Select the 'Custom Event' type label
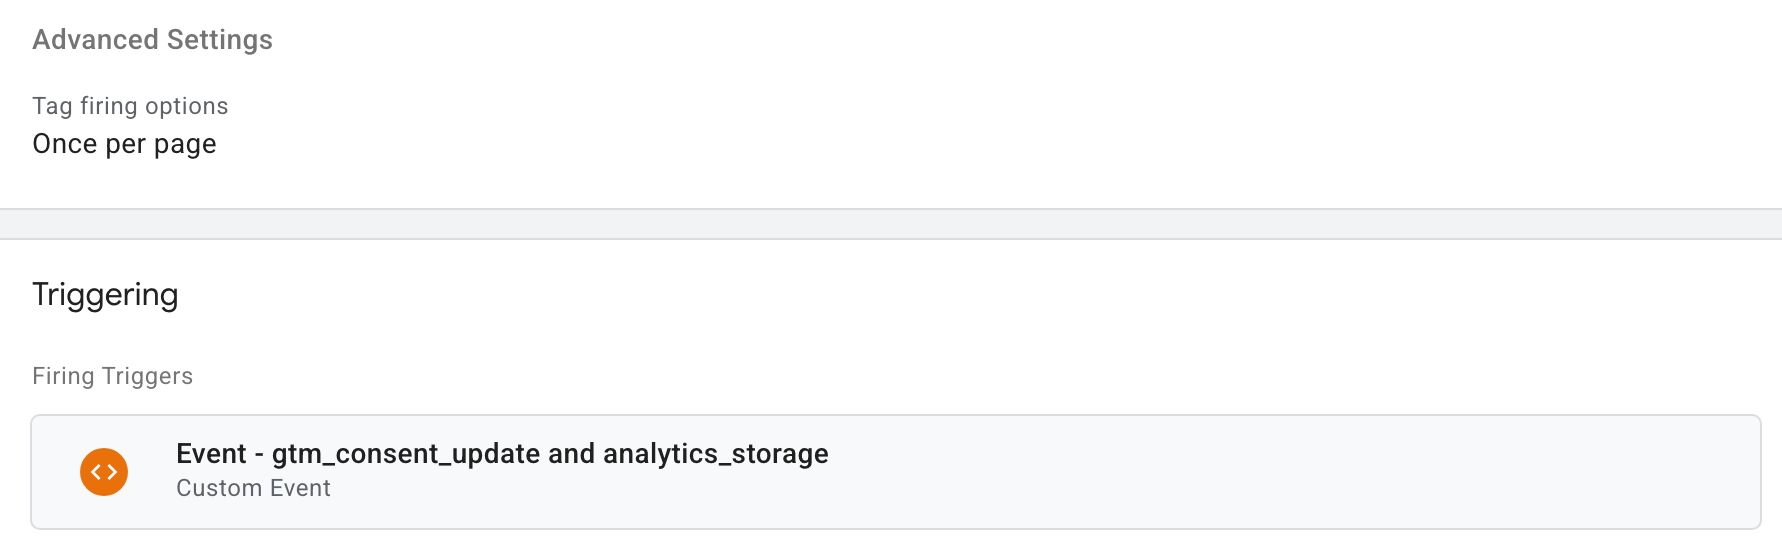Image resolution: width=1782 pixels, height=554 pixels. tap(253, 488)
